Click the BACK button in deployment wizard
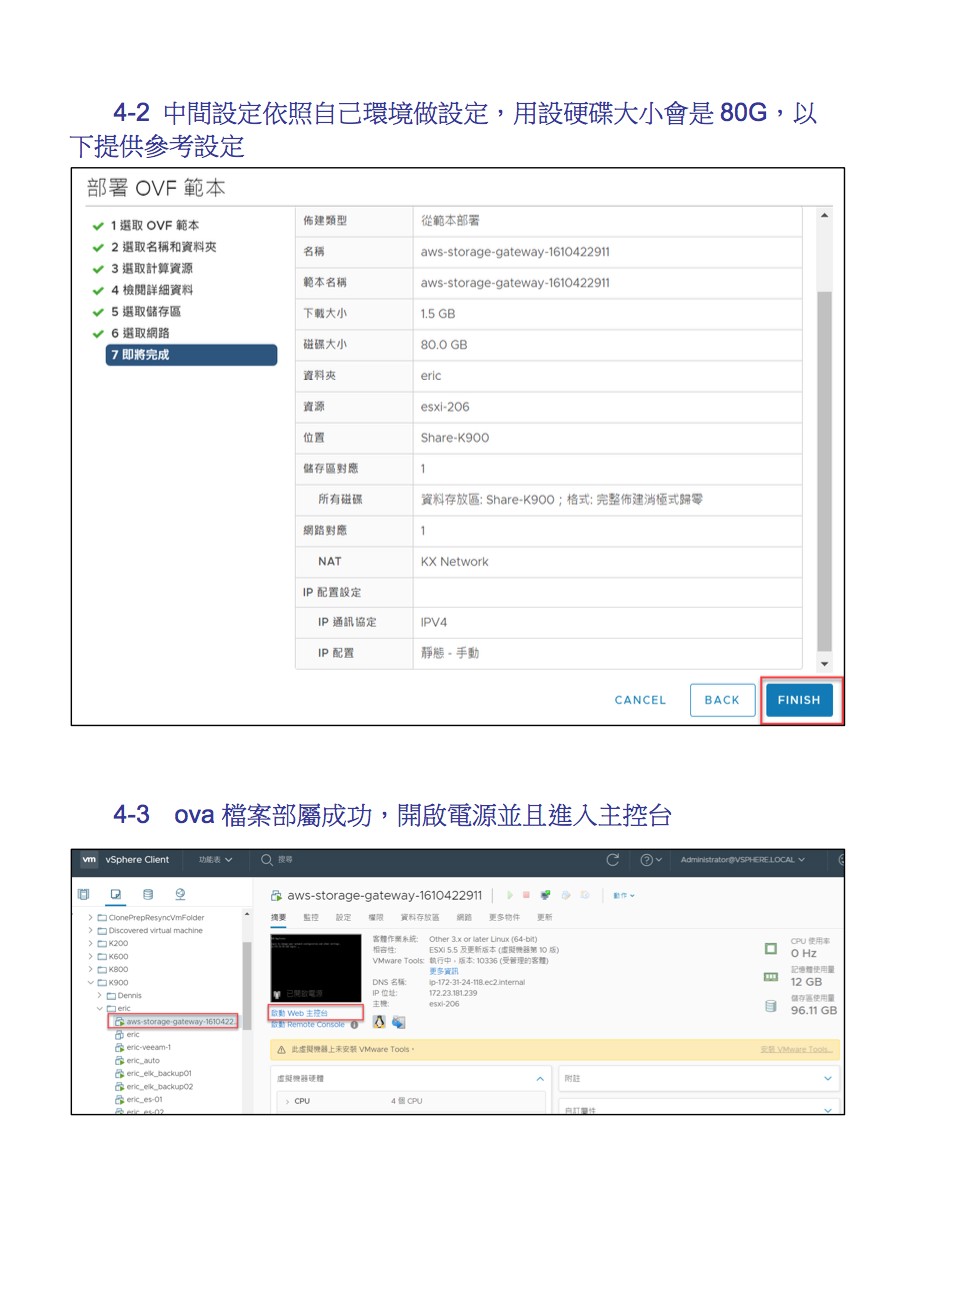Image resolution: width=970 pixels, height=1304 pixels. click(721, 700)
